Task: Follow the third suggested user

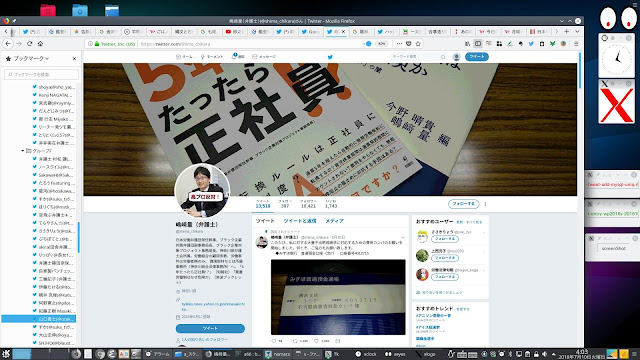Action: point(444,277)
